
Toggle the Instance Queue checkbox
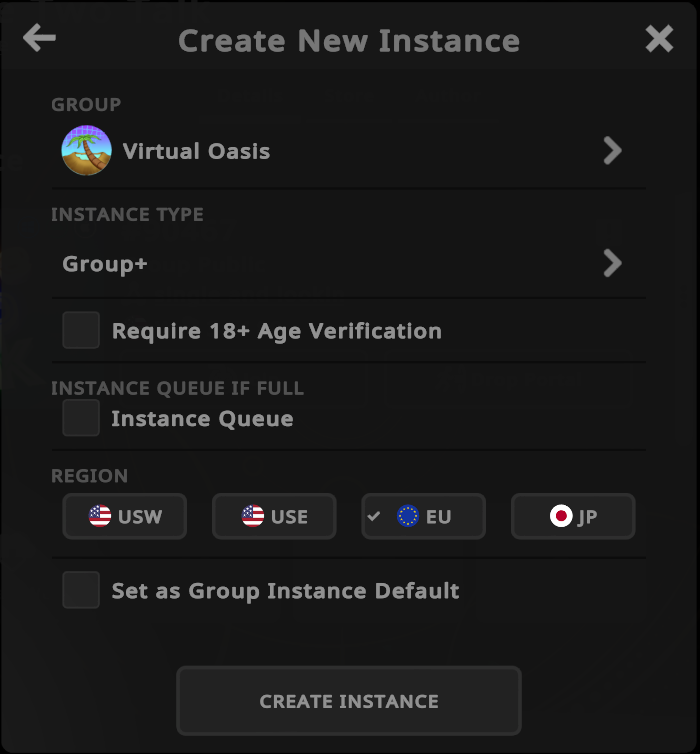(81, 418)
